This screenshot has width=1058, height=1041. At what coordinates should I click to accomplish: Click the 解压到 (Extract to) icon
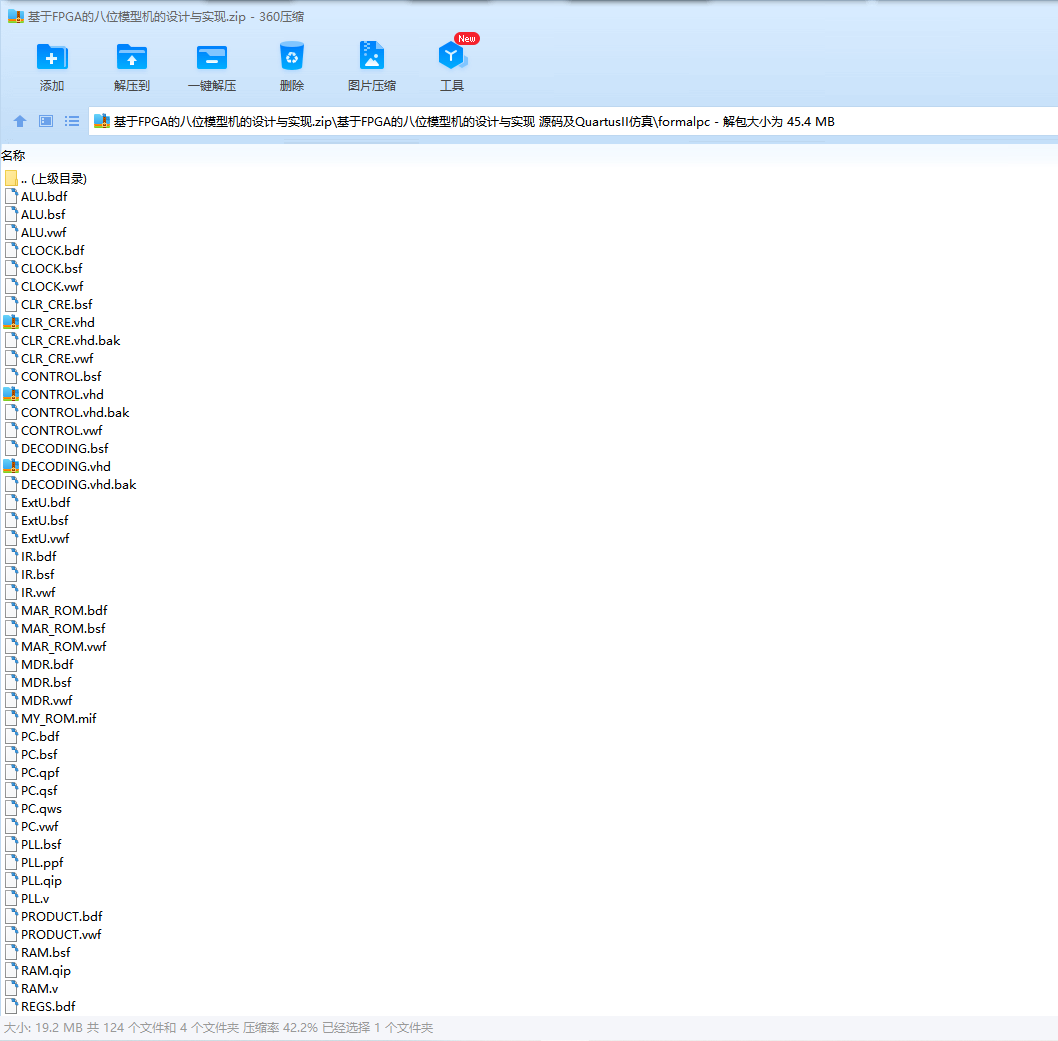tap(132, 57)
